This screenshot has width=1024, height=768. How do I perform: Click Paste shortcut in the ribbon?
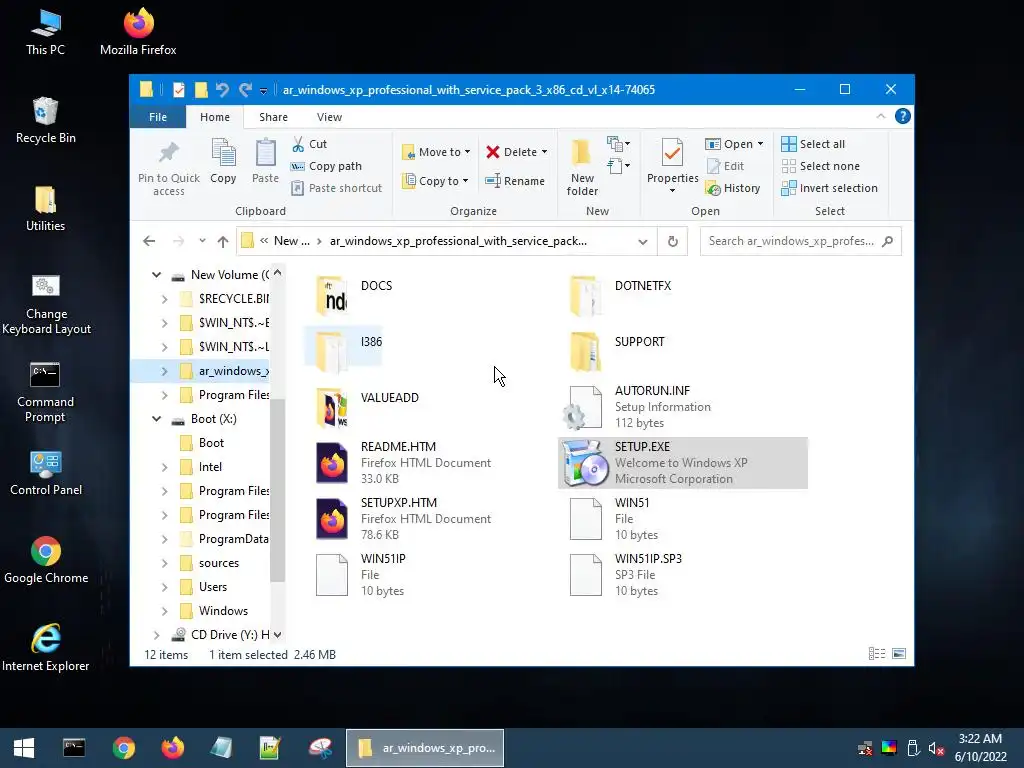click(x=336, y=188)
